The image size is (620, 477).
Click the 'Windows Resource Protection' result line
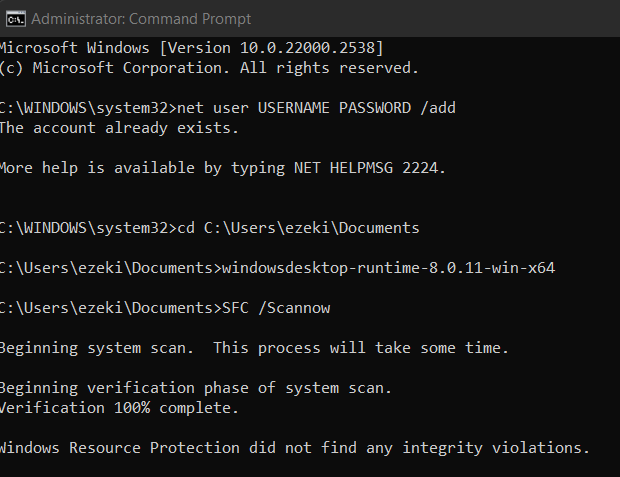pos(295,448)
